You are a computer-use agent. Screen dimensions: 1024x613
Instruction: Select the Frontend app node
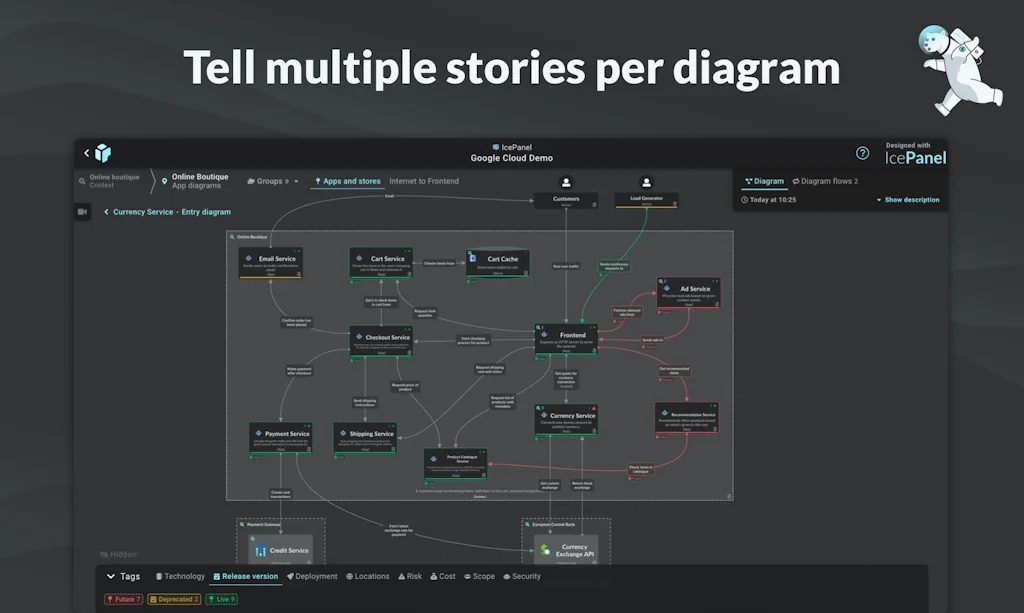[x=566, y=337]
